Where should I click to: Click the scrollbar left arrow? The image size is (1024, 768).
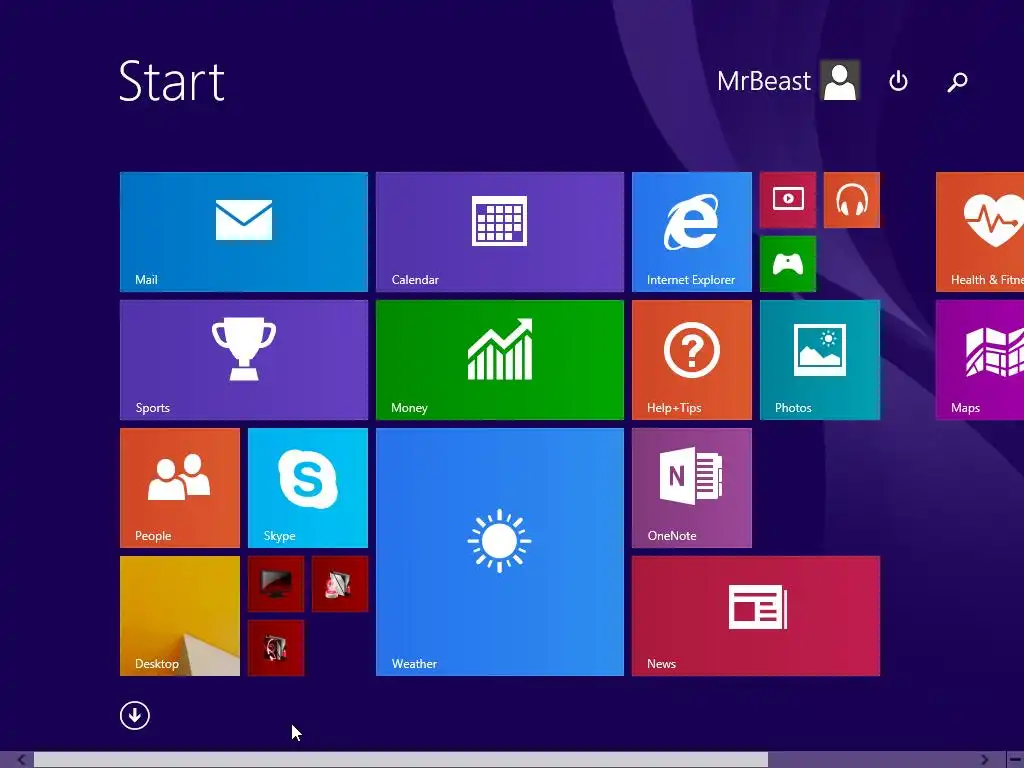point(21,760)
